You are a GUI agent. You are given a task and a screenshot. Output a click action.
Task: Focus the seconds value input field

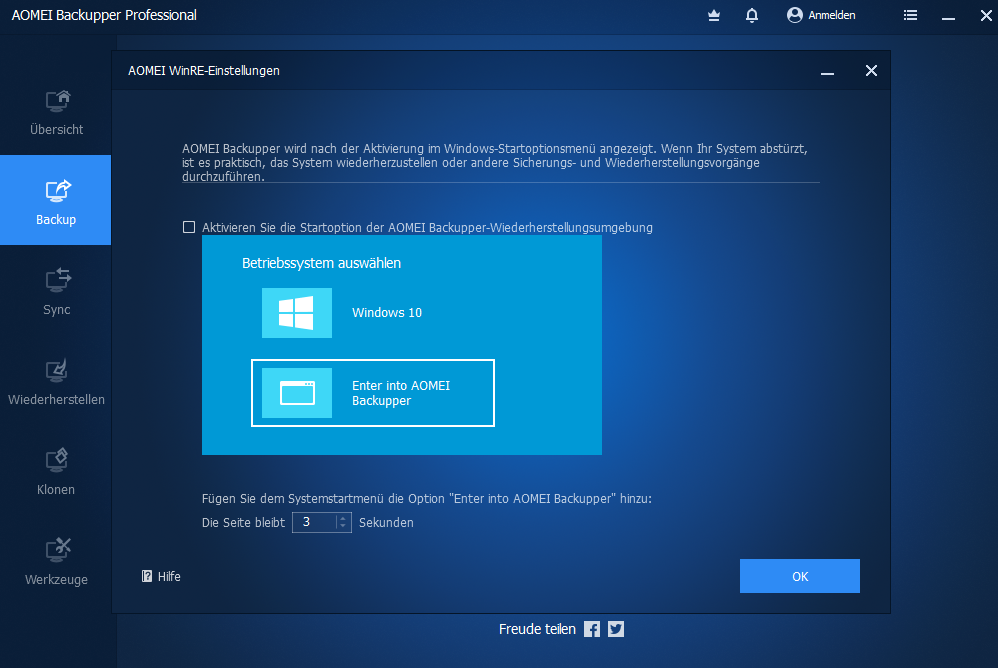[x=314, y=522]
